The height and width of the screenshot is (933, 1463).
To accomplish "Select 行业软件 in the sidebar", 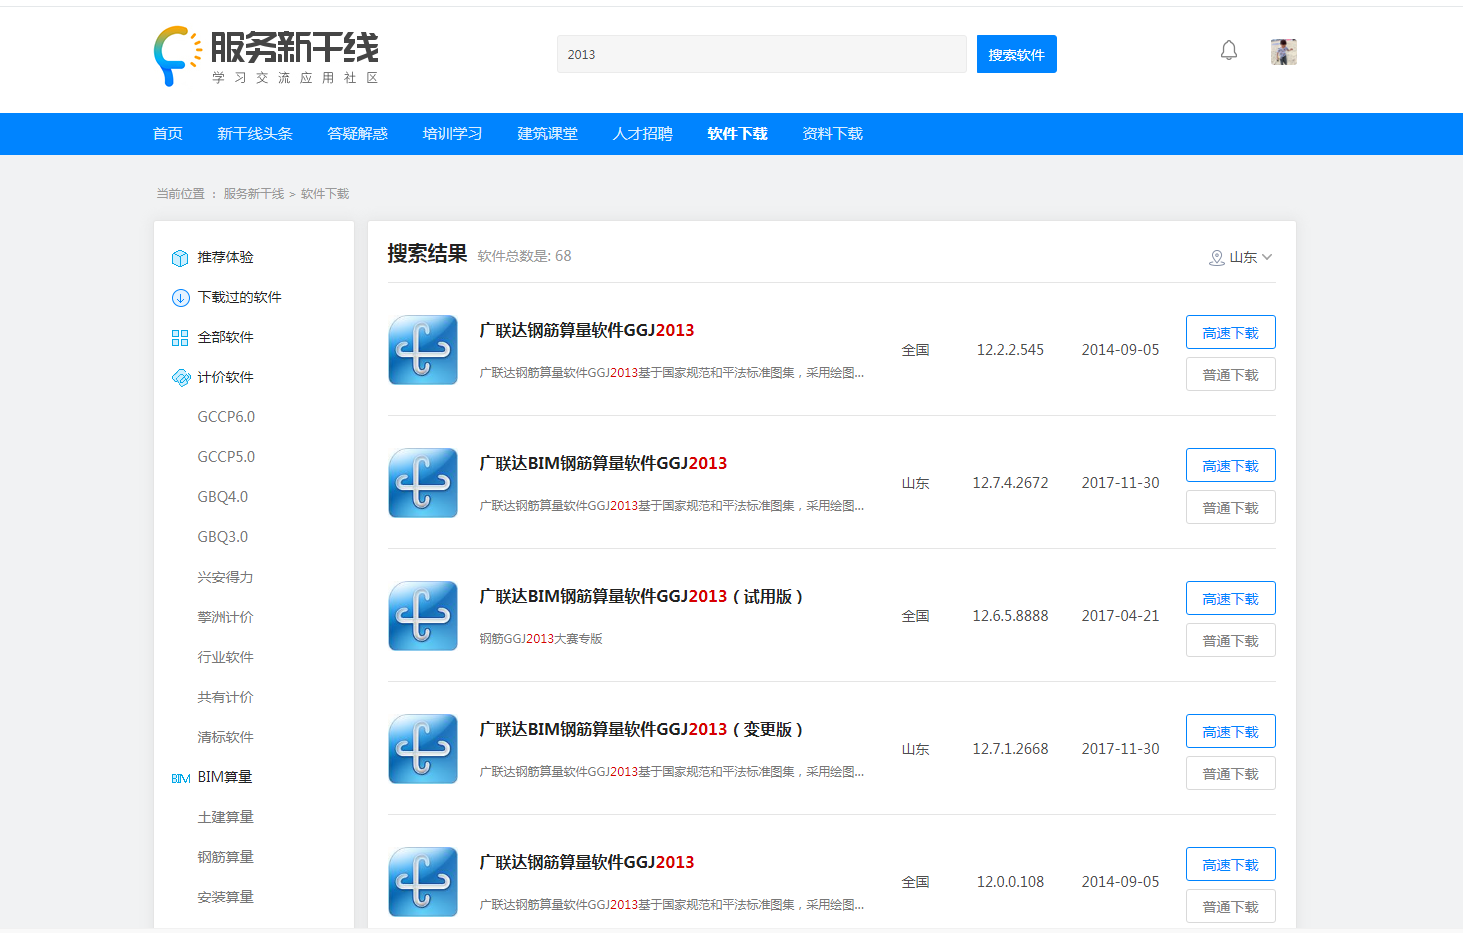I will coord(226,657).
